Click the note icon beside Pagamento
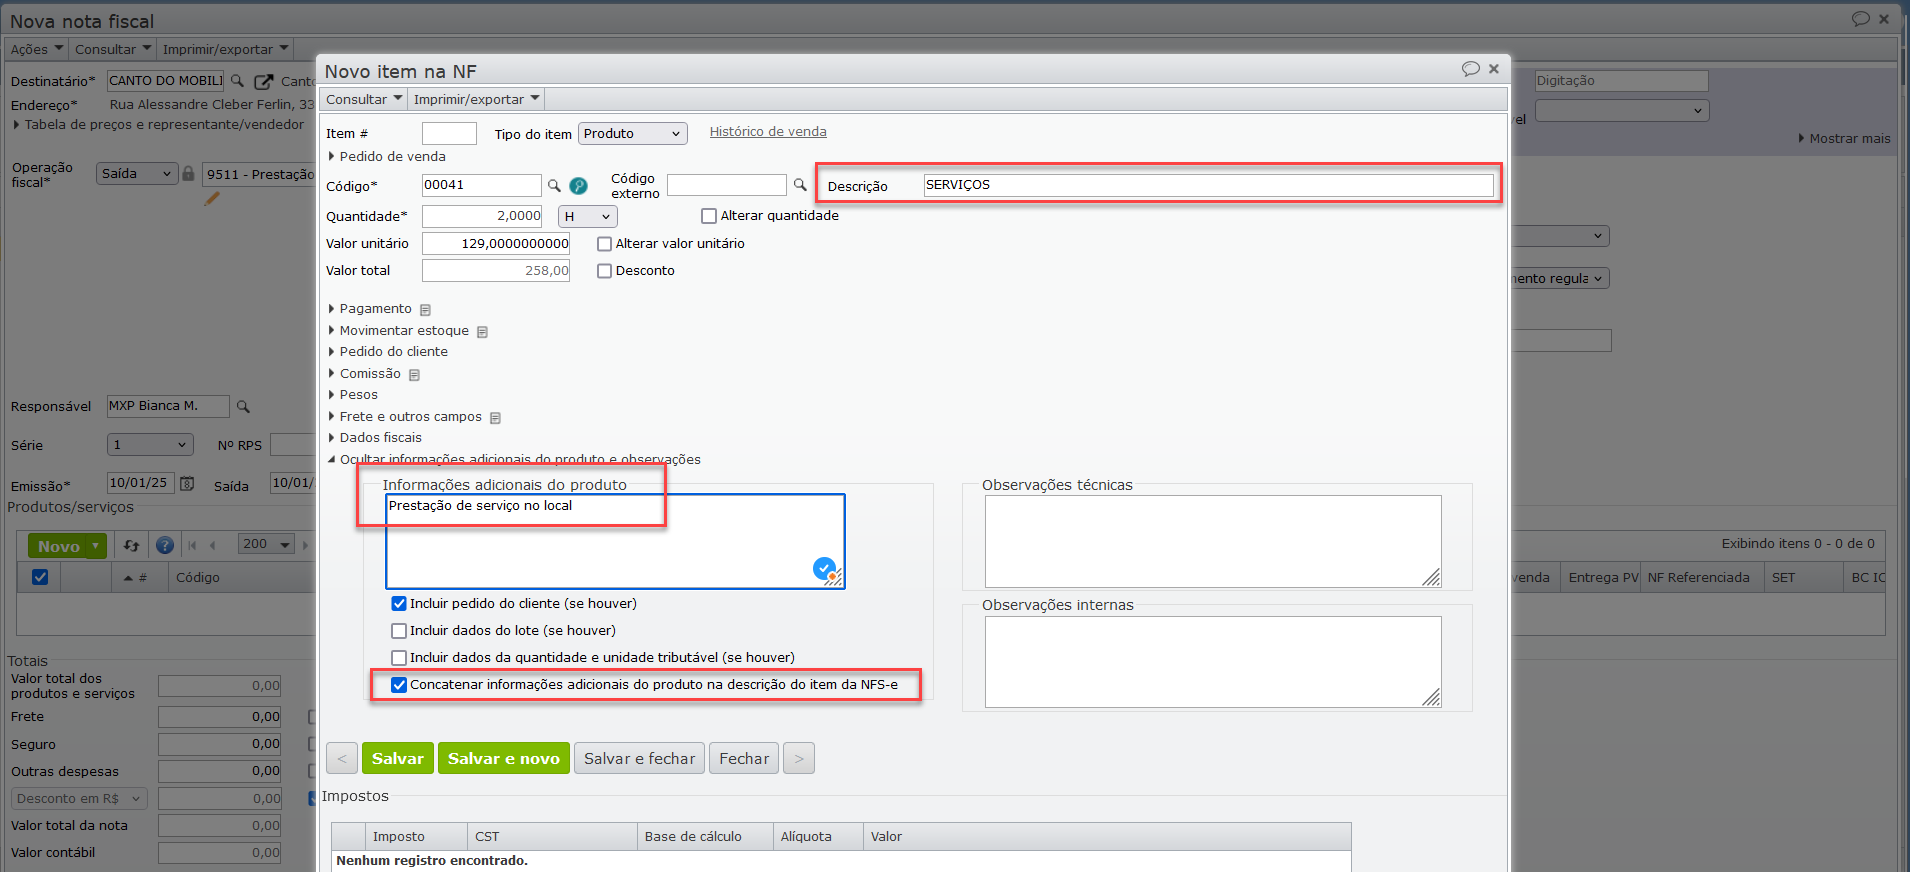Screen dimensions: 1910x872 pos(425,310)
